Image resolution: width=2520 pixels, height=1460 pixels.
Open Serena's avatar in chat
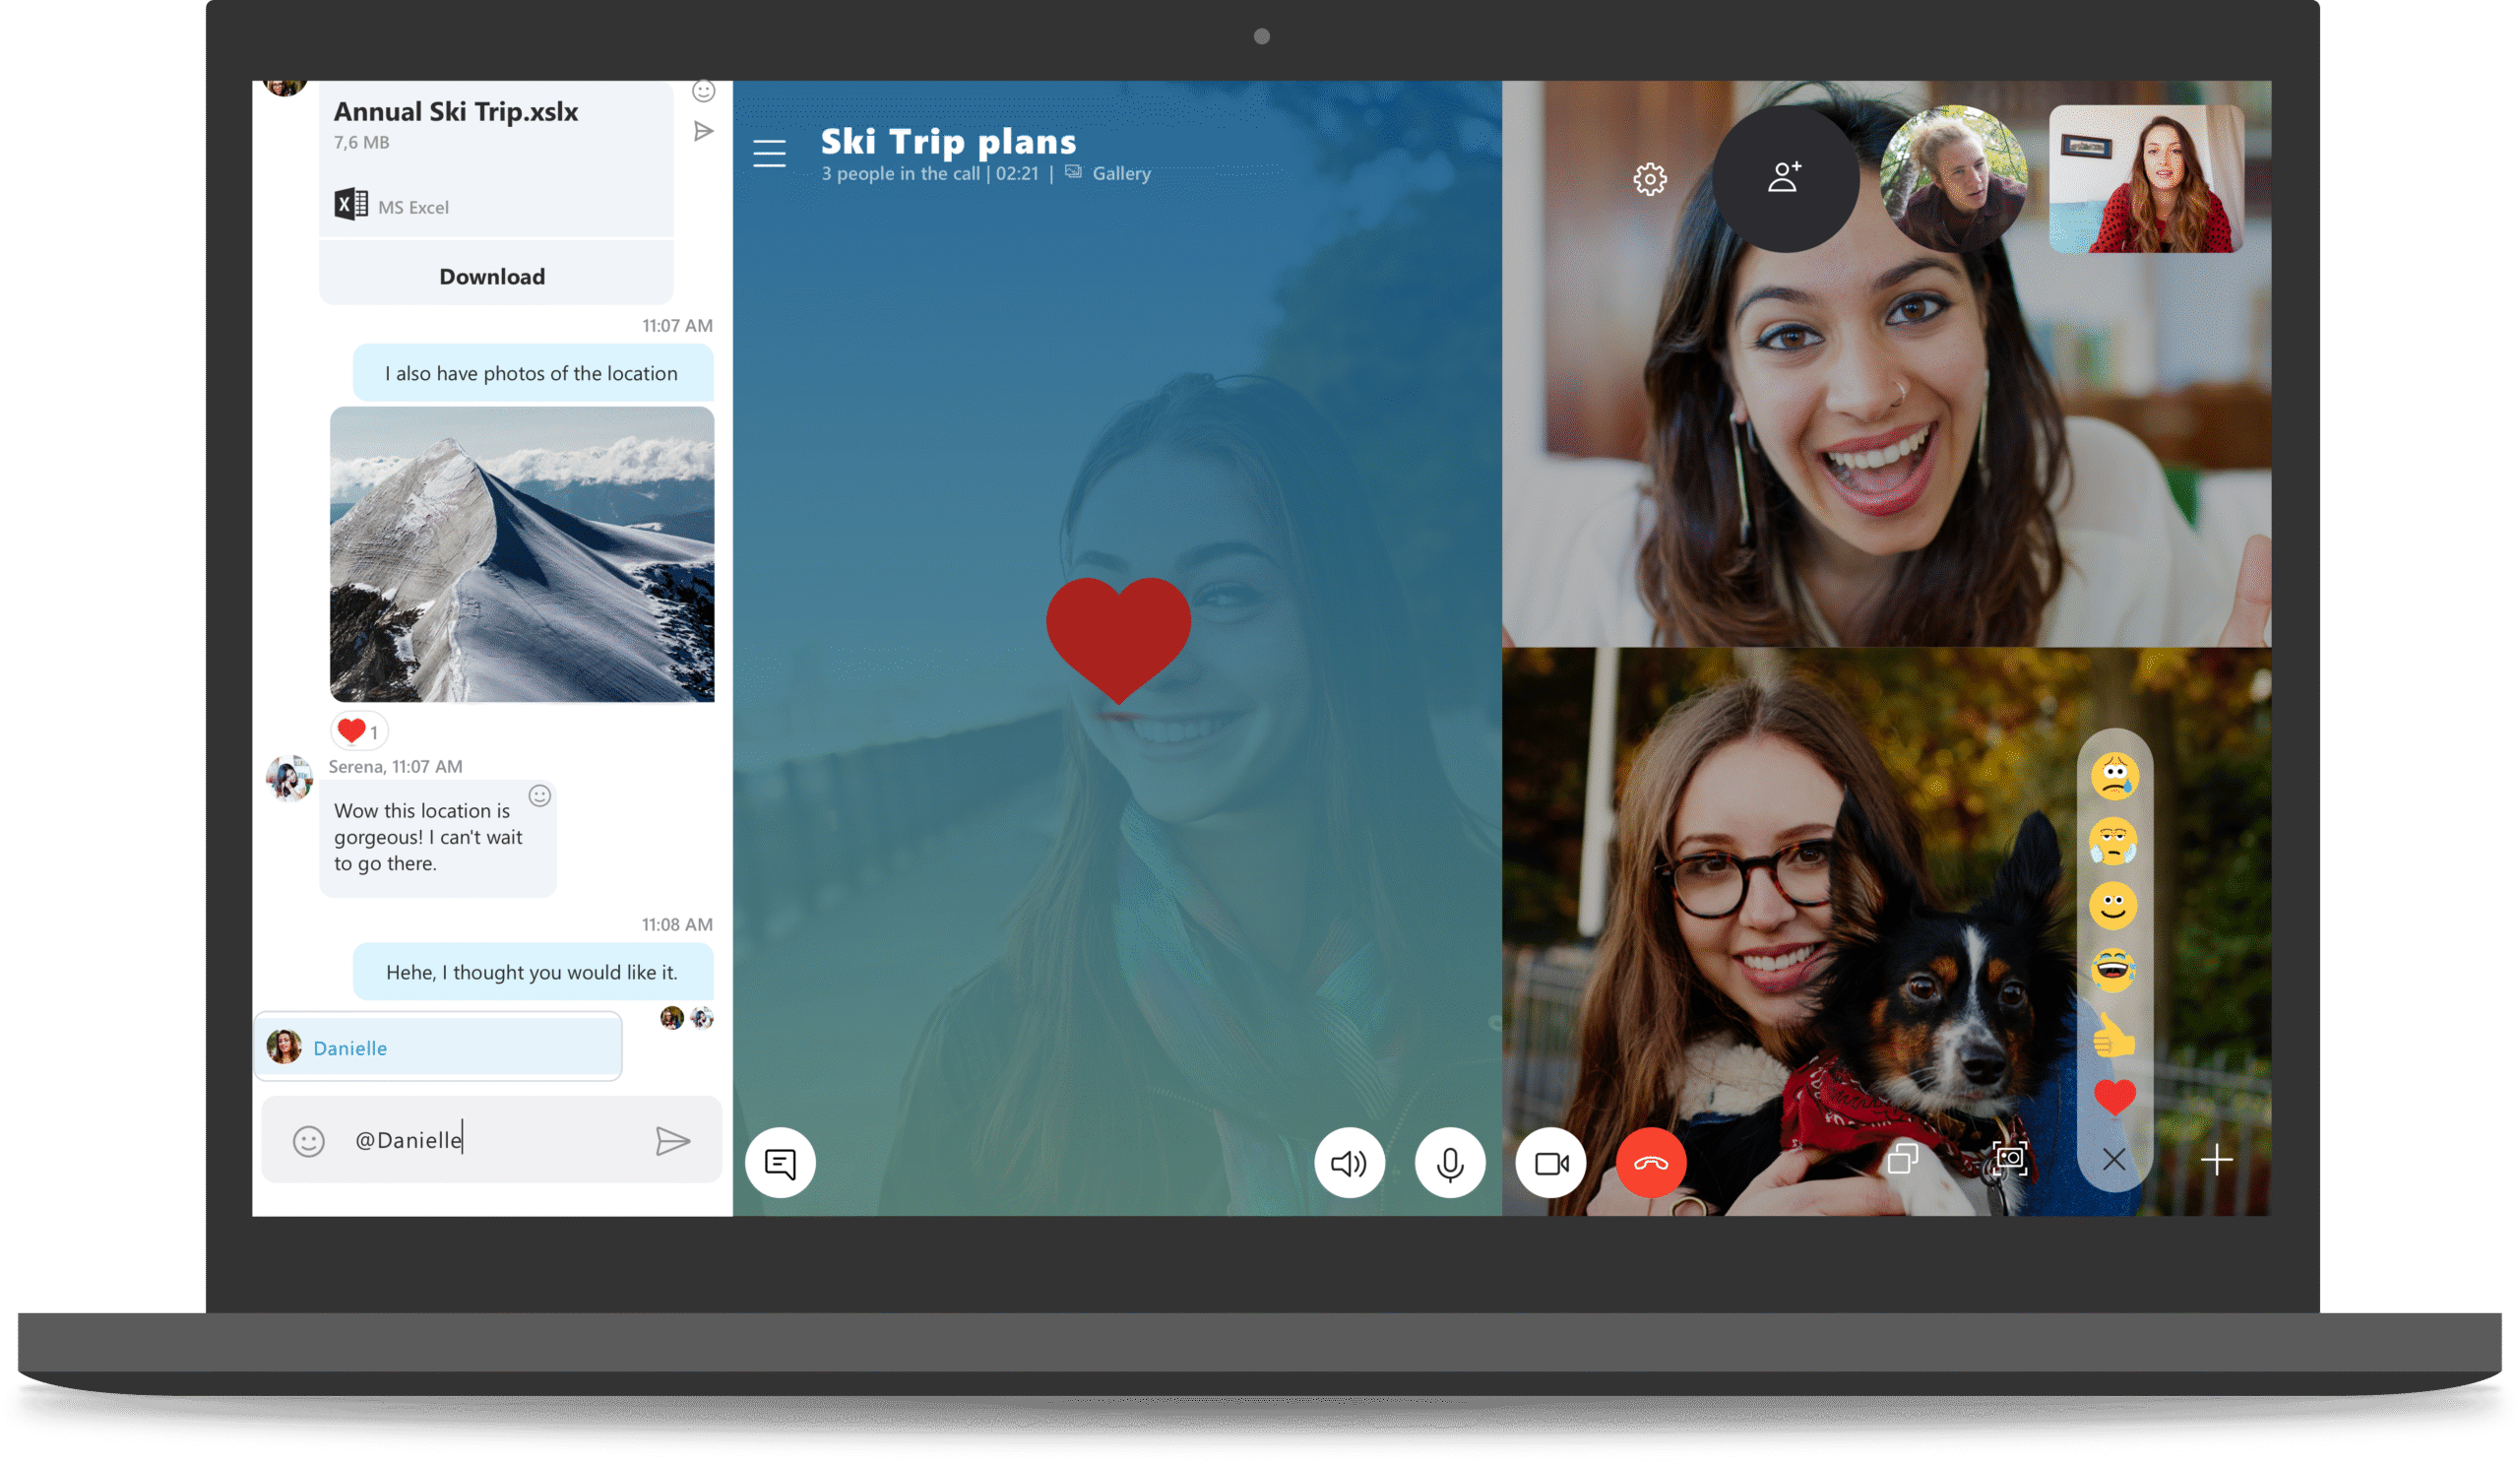click(289, 778)
